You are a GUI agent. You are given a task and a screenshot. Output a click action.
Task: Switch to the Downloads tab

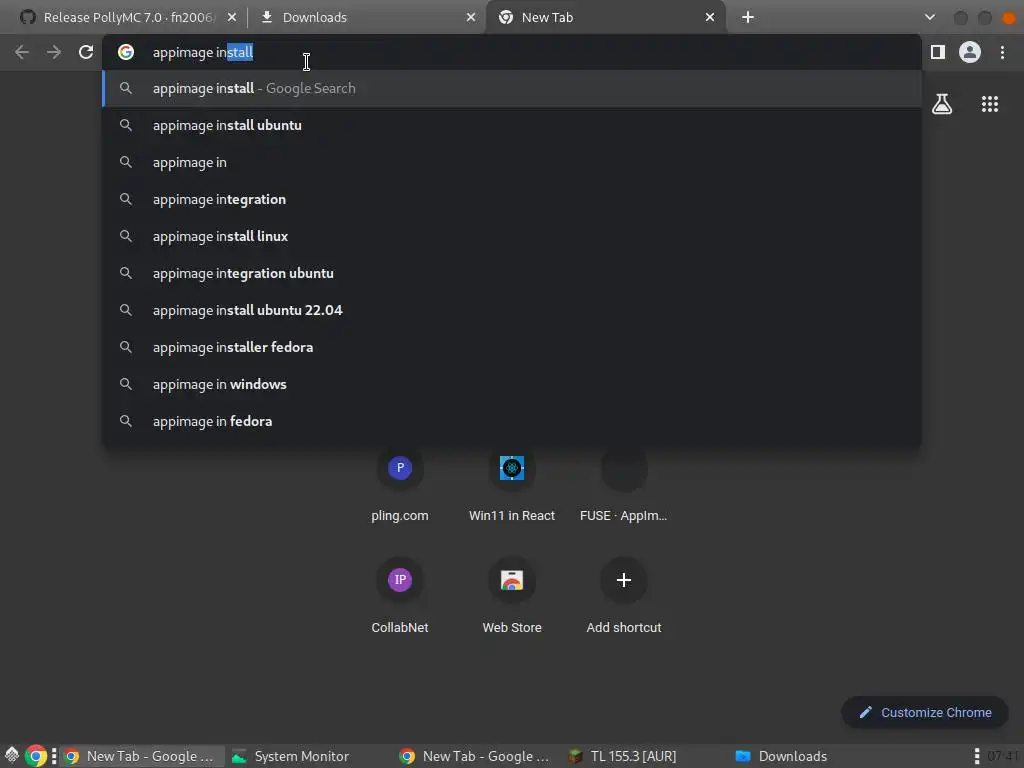366,18
